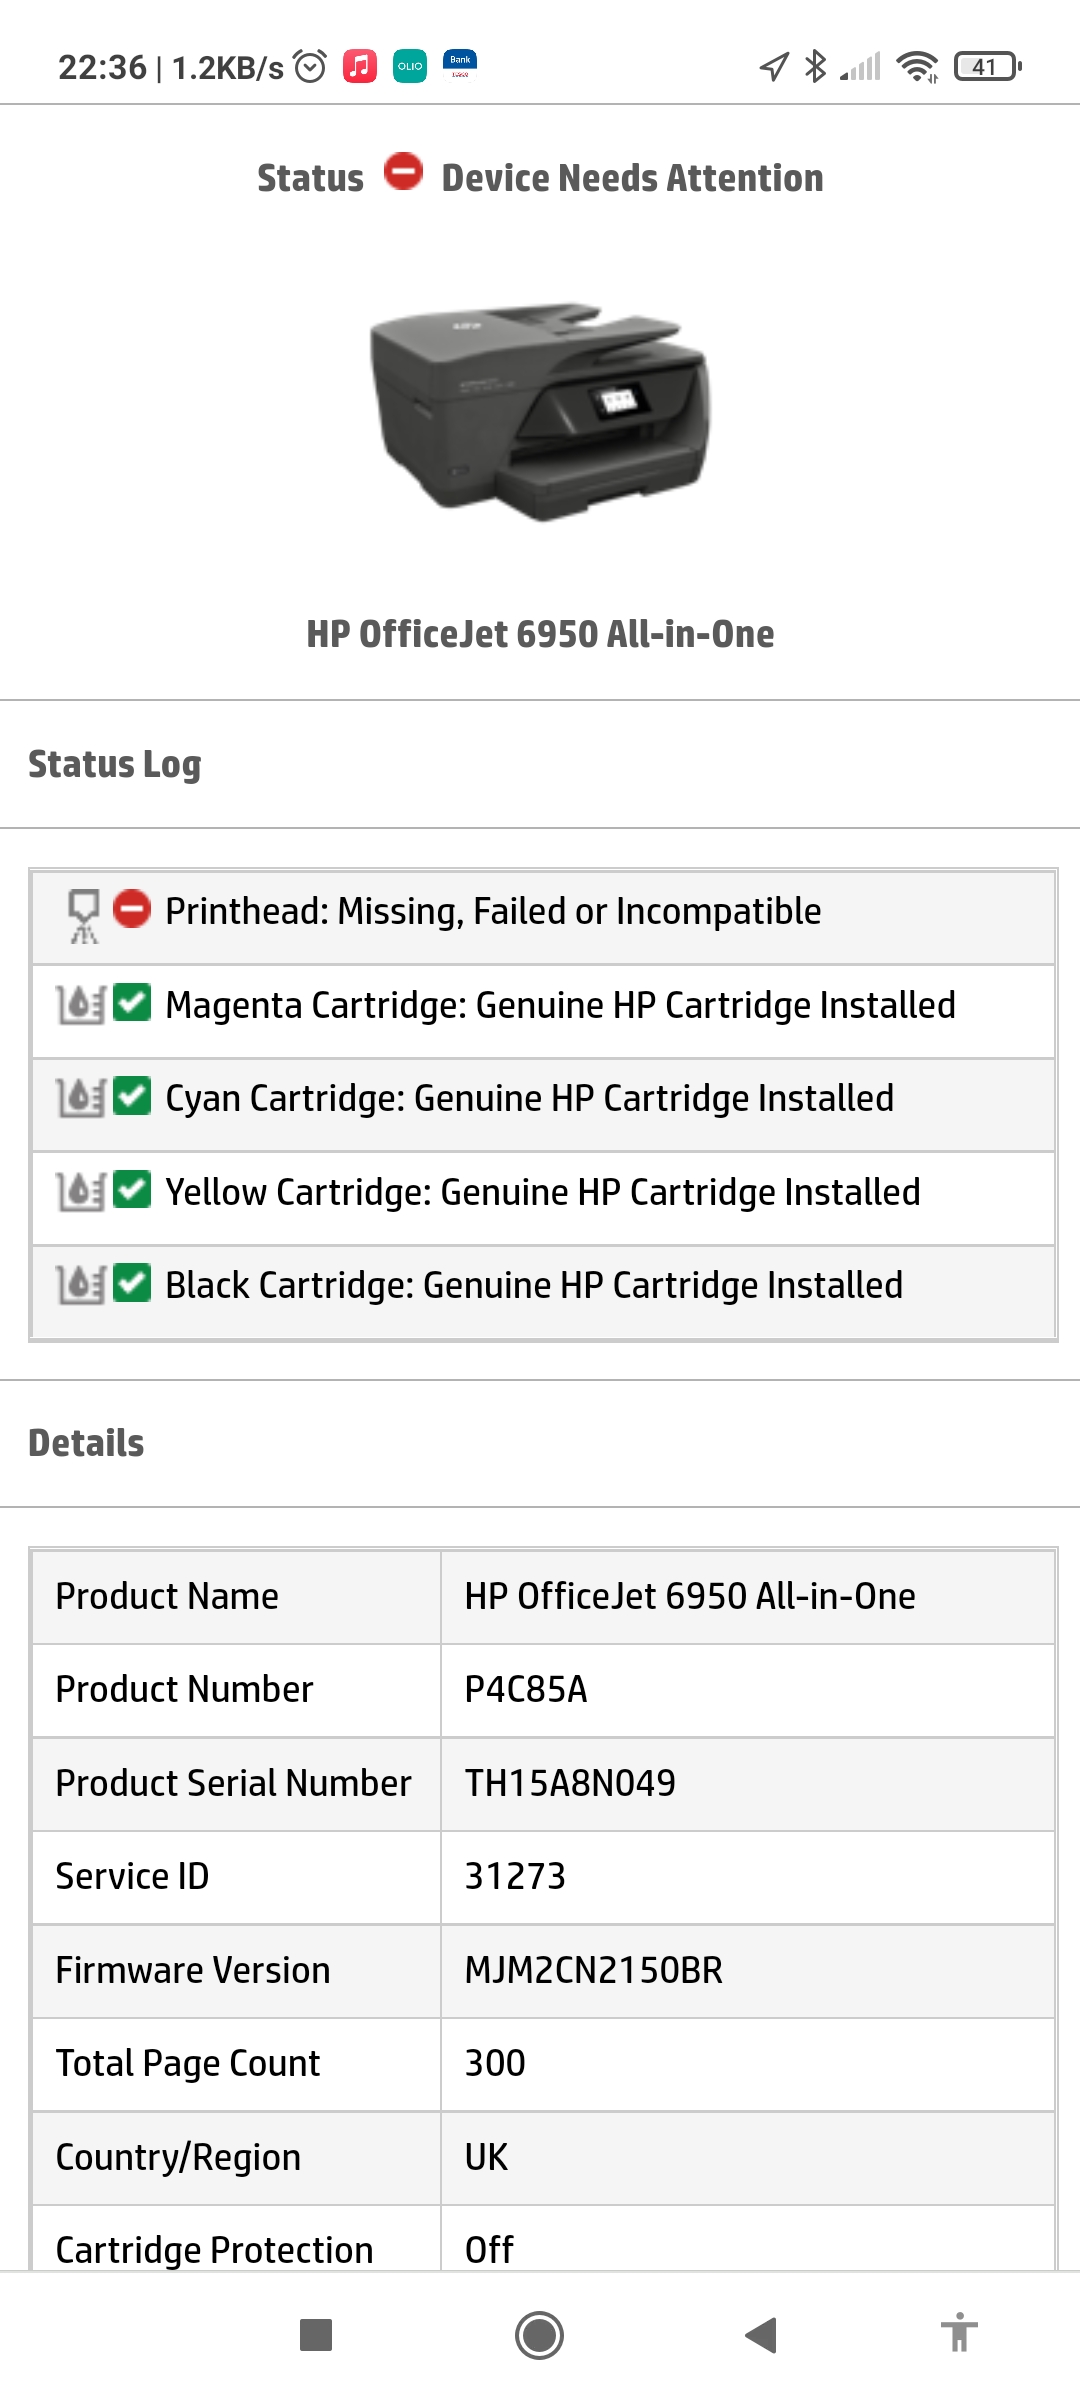Tap the Cyan Cartridge ink level icon
1080x2400 pixels.
click(80, 1098)
